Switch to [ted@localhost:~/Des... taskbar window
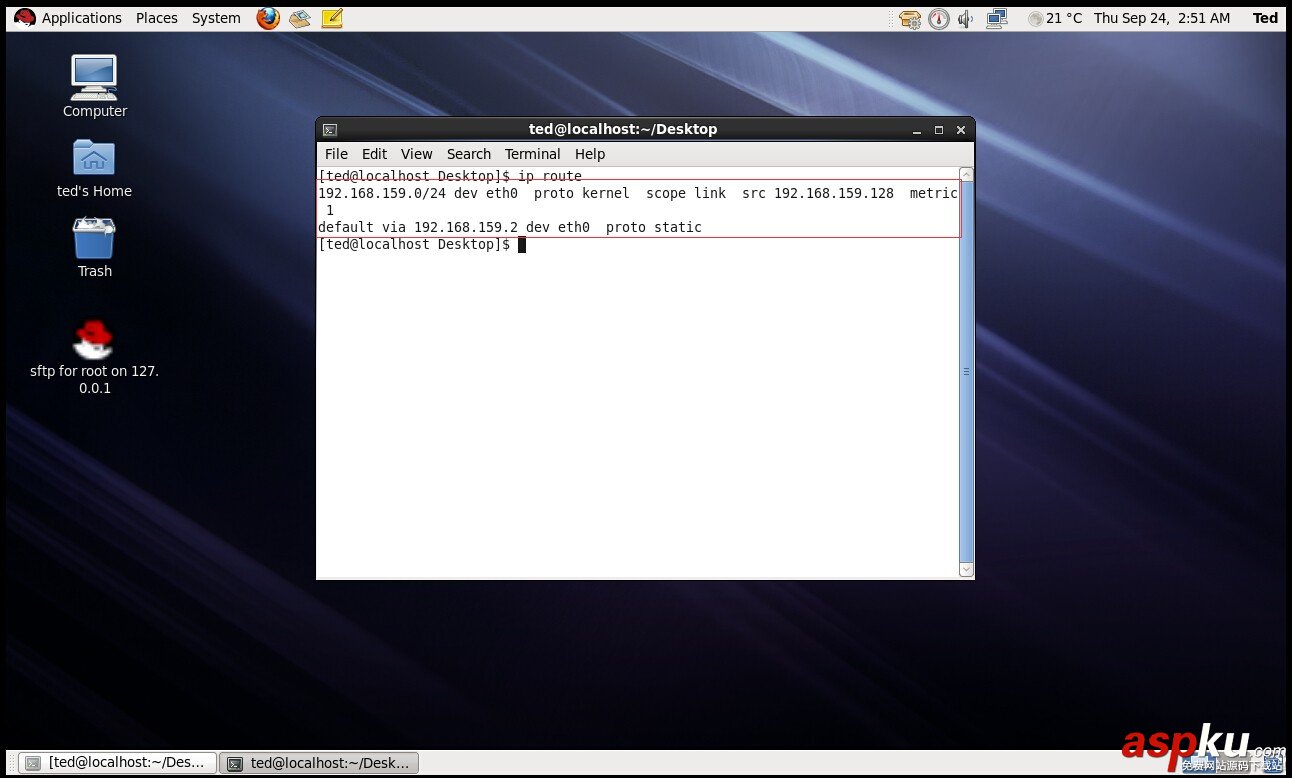 [119, 763]
